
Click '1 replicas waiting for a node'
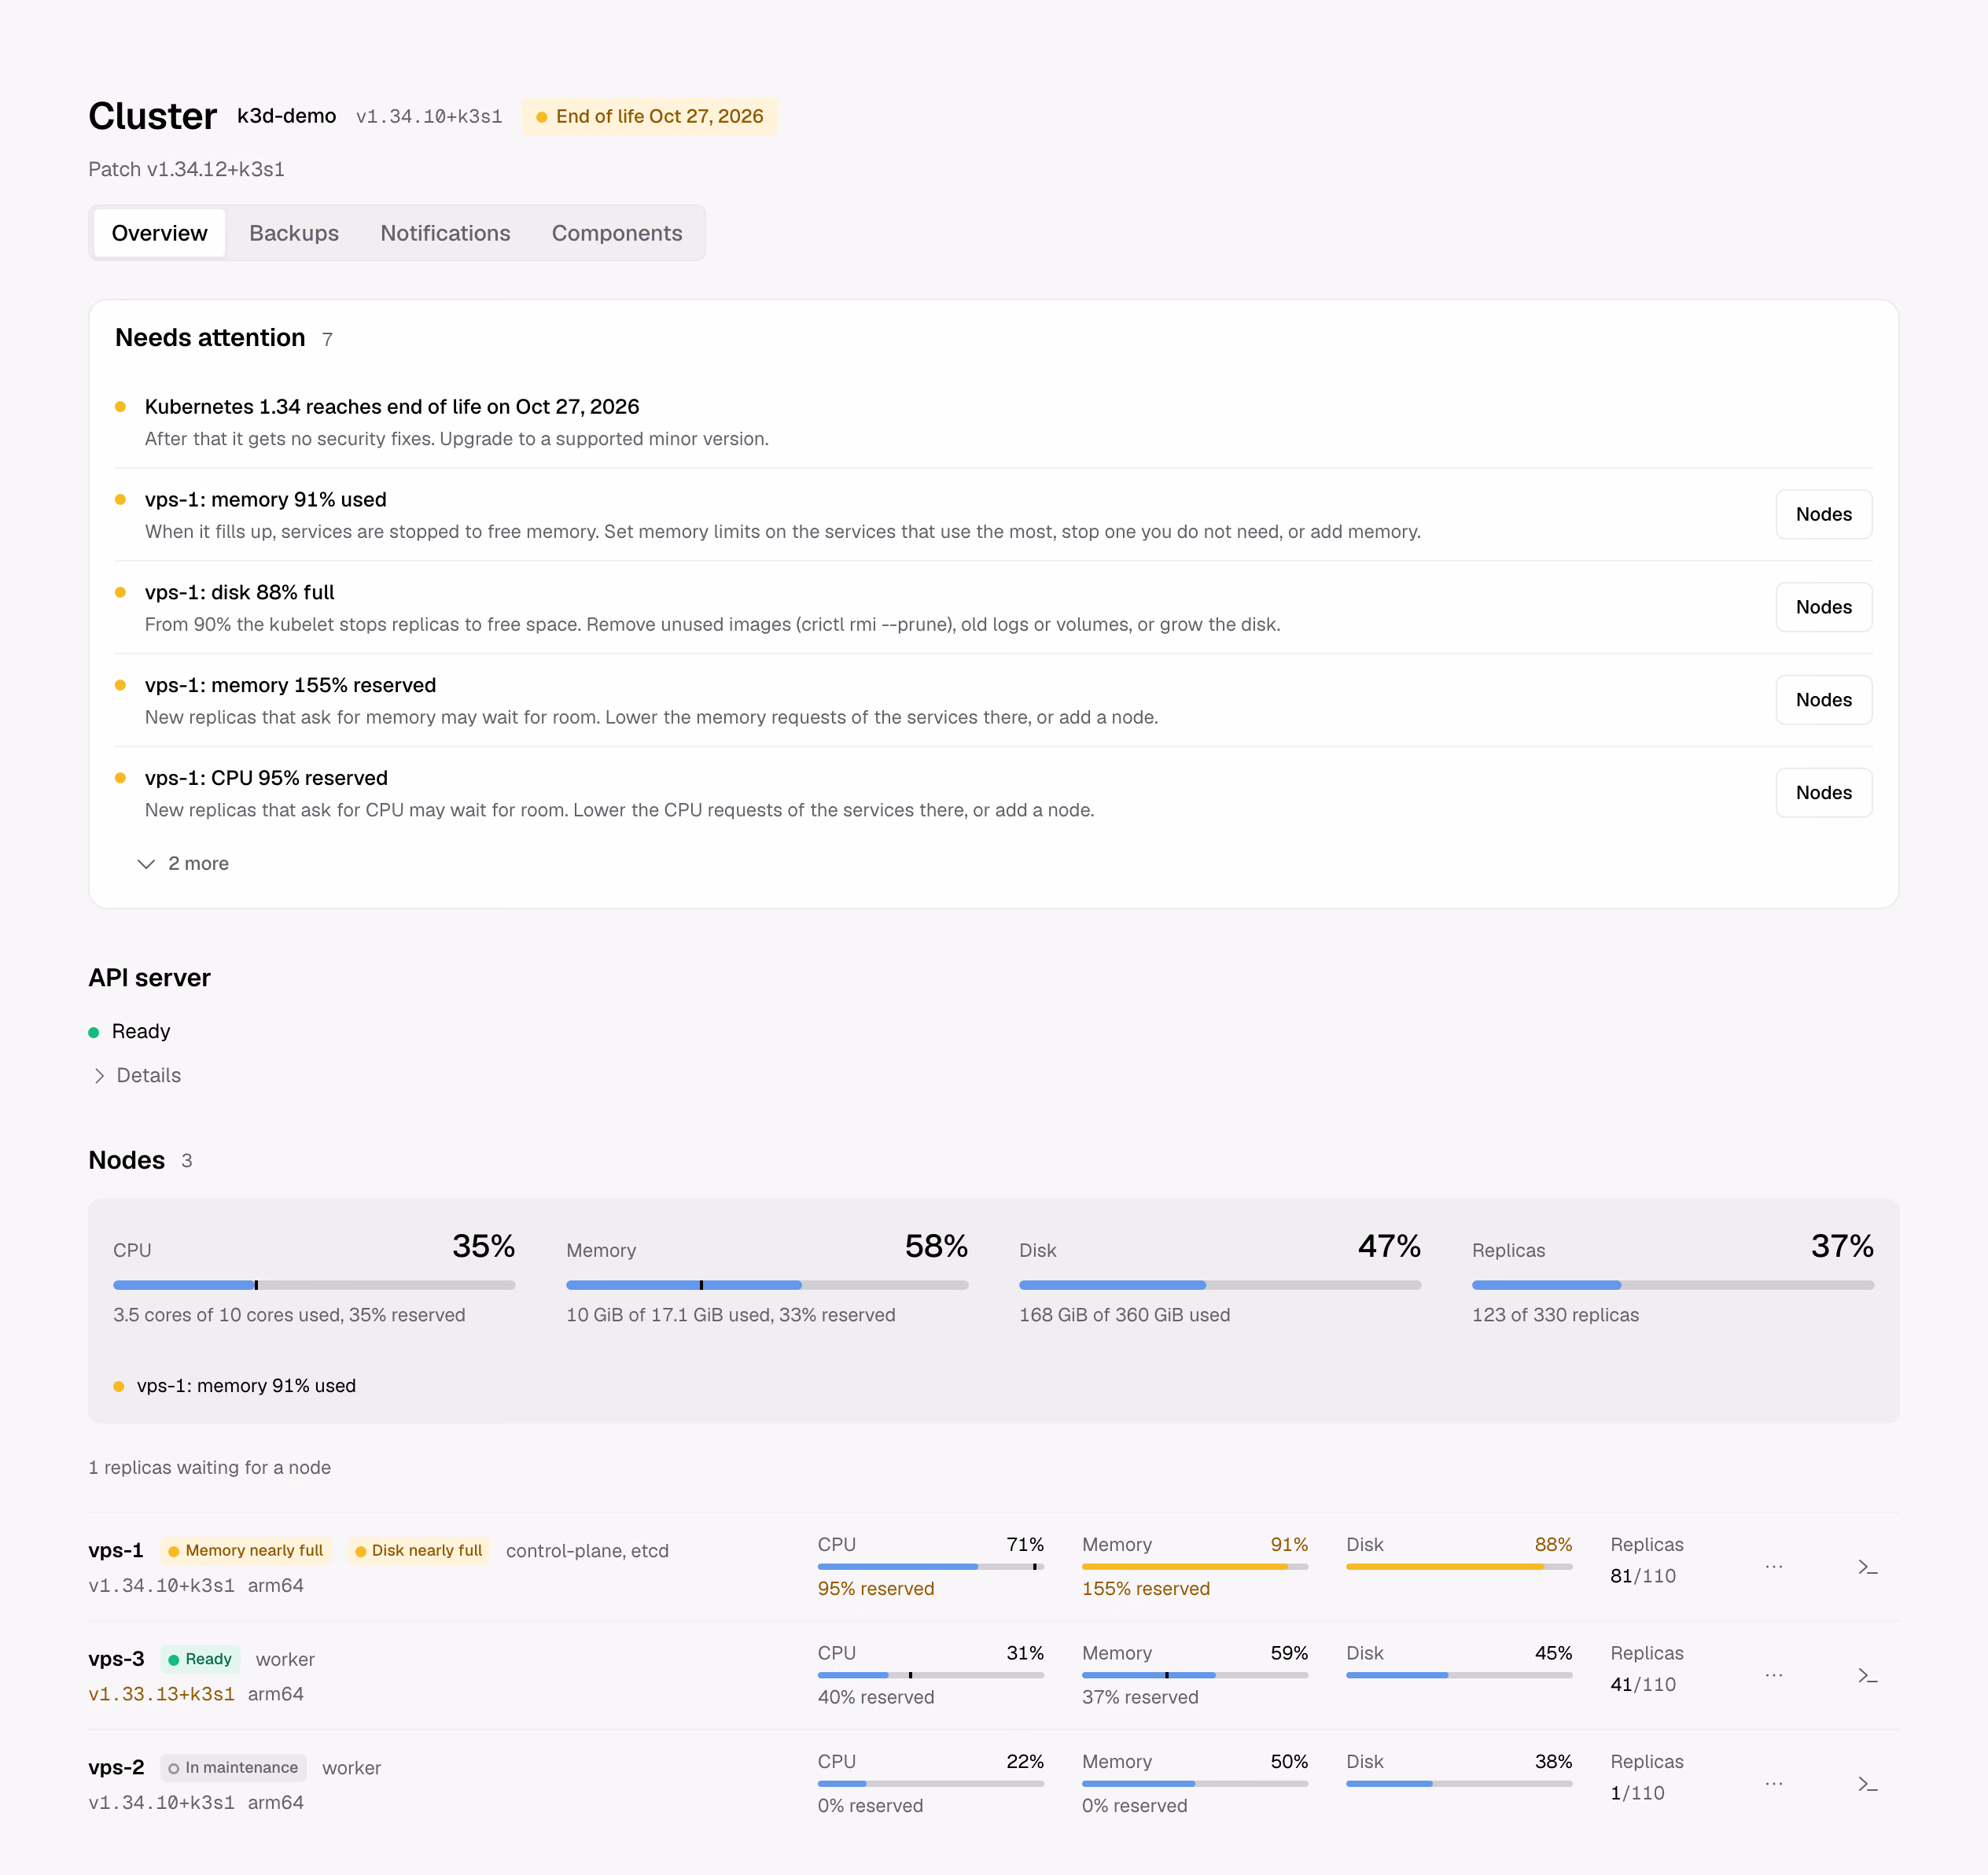tap(209, 1467)
